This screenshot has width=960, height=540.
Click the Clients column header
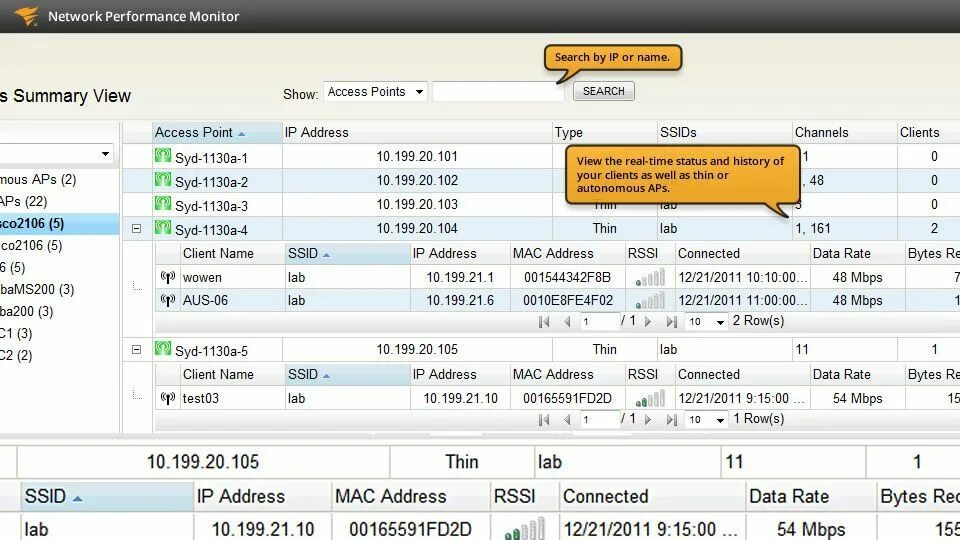[928, 132]
